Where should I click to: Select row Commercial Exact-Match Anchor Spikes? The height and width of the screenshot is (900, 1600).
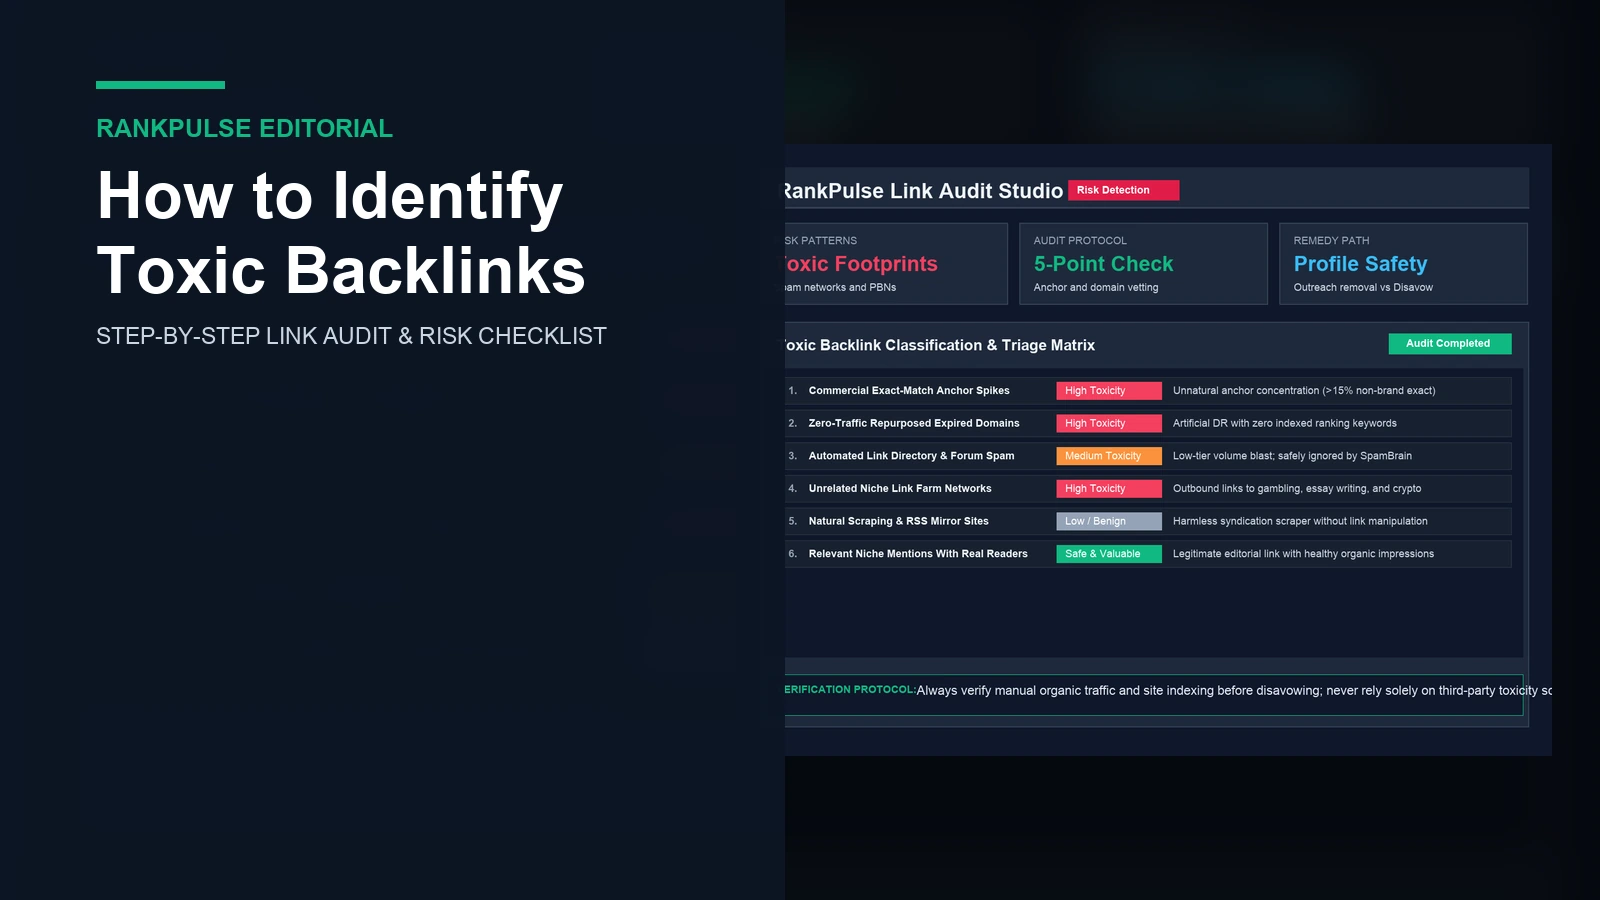1148,391
